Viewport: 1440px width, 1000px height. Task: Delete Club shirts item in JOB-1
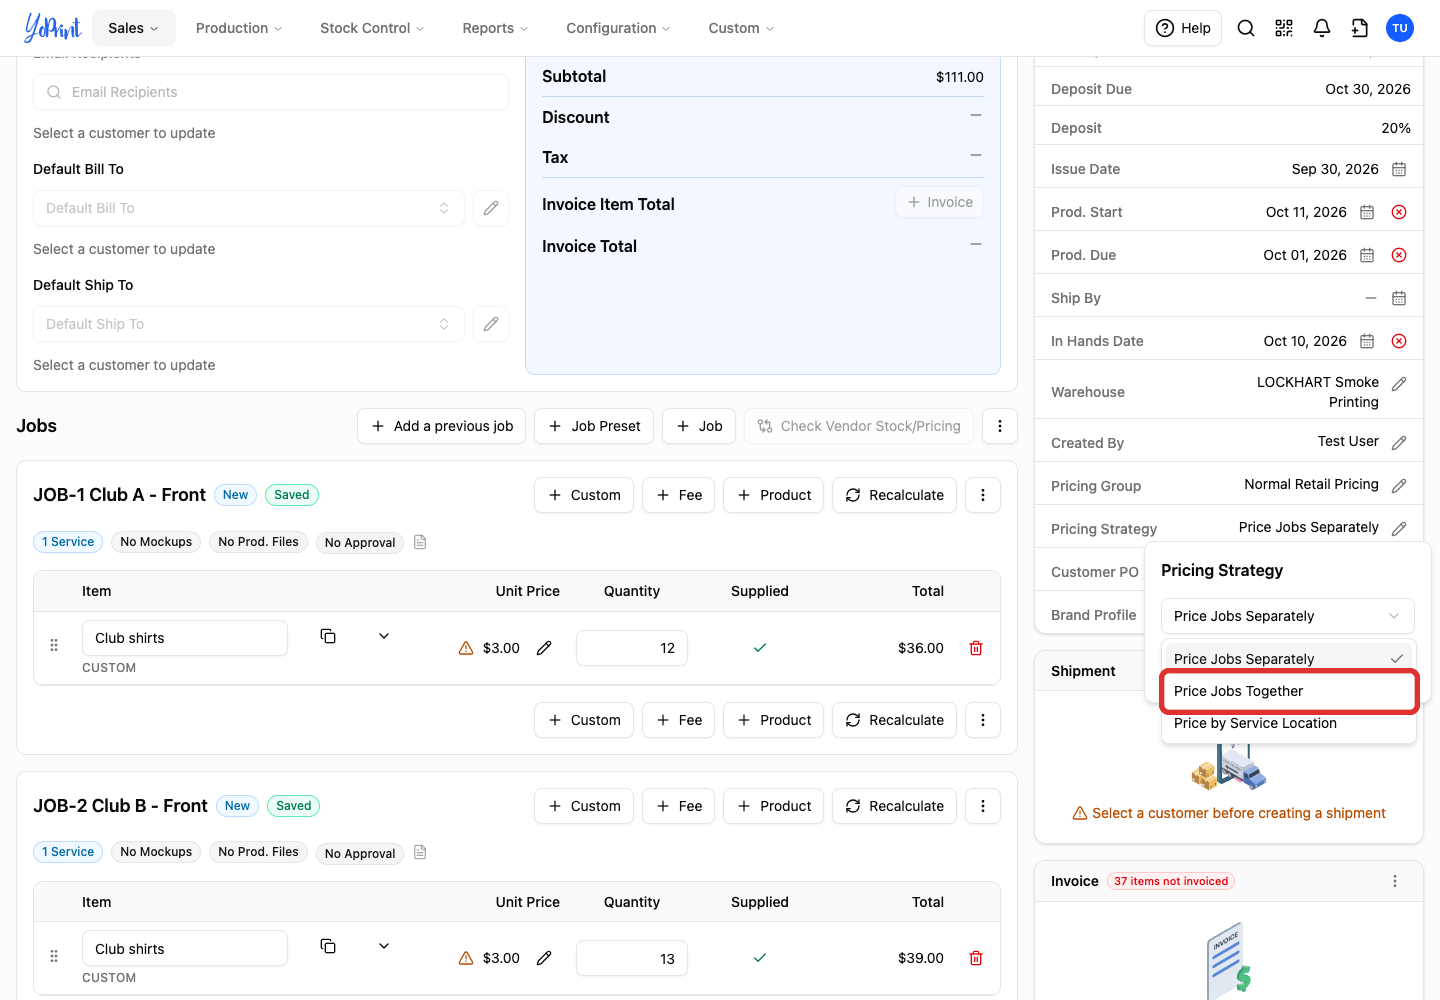(x=976, y=648)
